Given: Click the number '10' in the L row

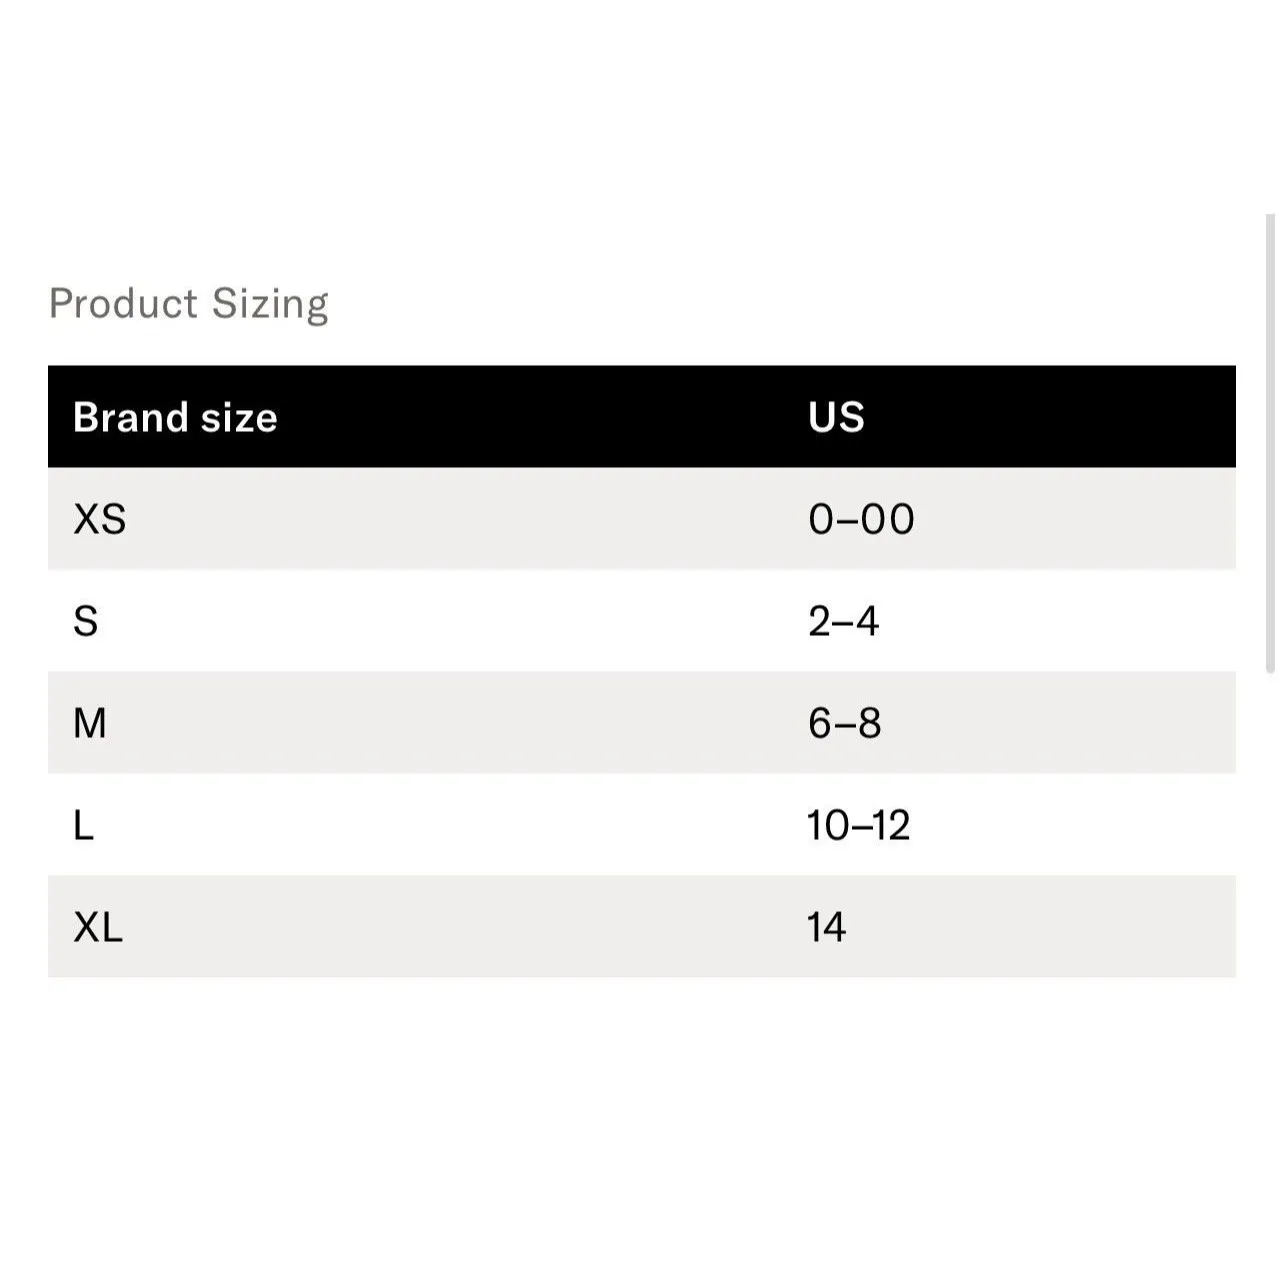Looking at the screenshot, I should (828, 826).
